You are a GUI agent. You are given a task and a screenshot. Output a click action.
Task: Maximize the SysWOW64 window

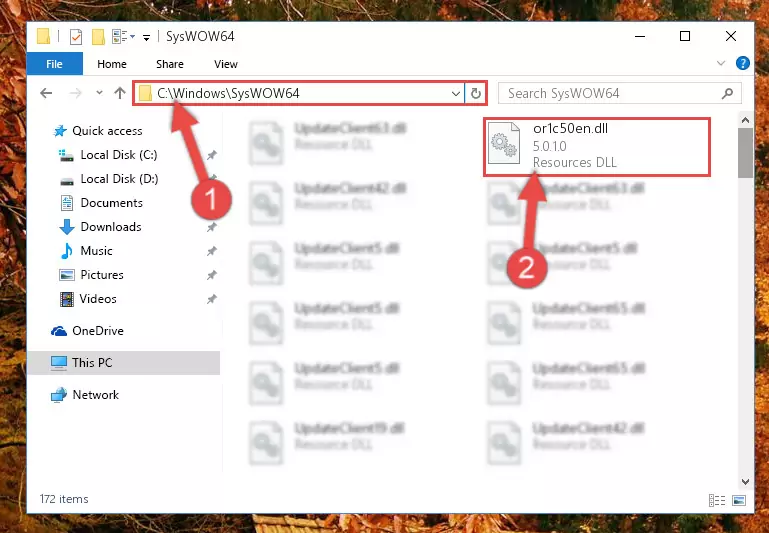tap(685, 37)
